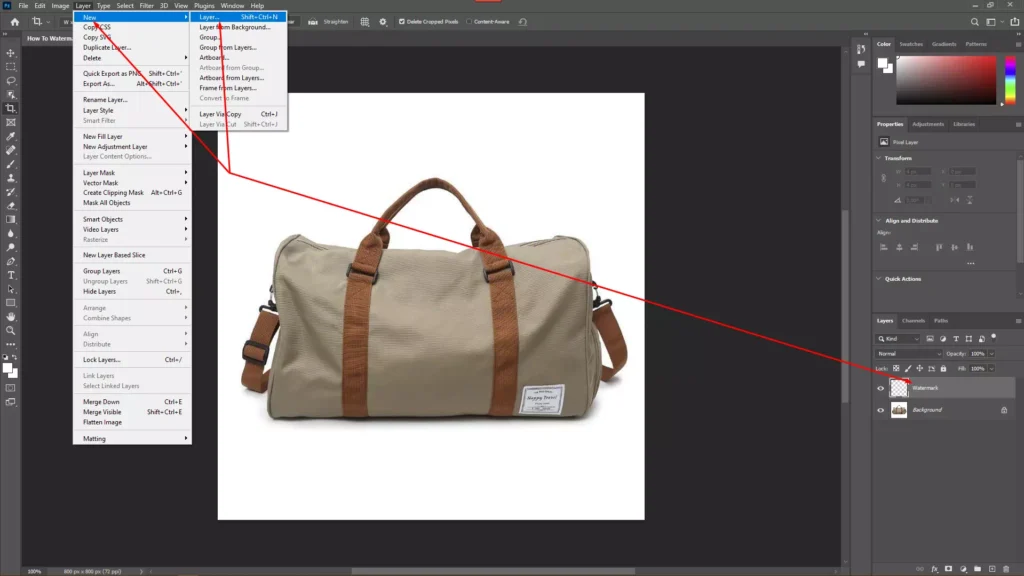Select the Object Selection tool
The width and height of the screenshot is (1024, 576).
pos(10,95)
